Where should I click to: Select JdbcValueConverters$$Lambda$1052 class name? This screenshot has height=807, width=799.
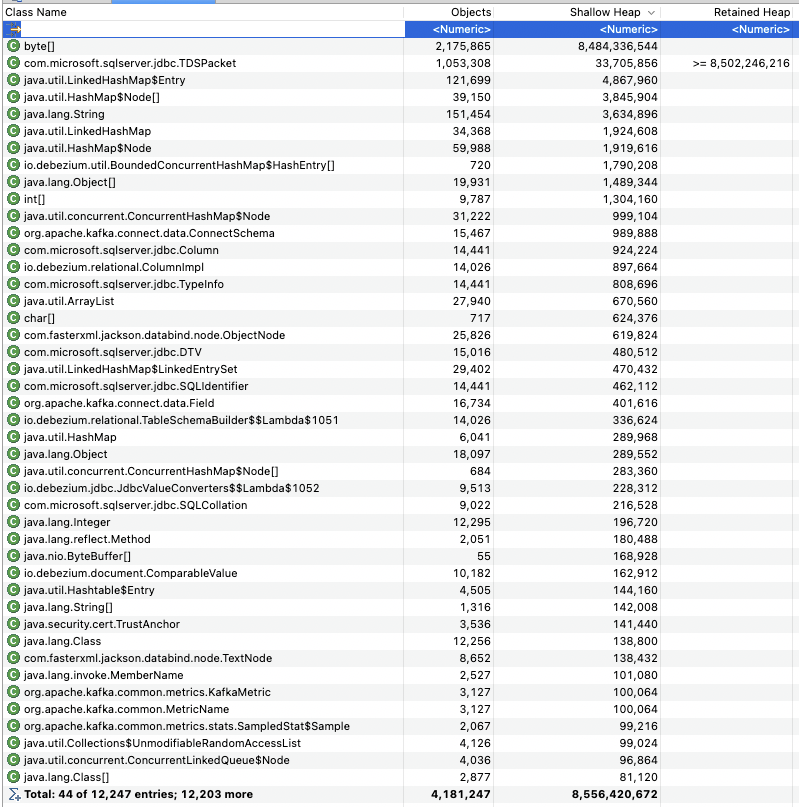tap(171, 488)
